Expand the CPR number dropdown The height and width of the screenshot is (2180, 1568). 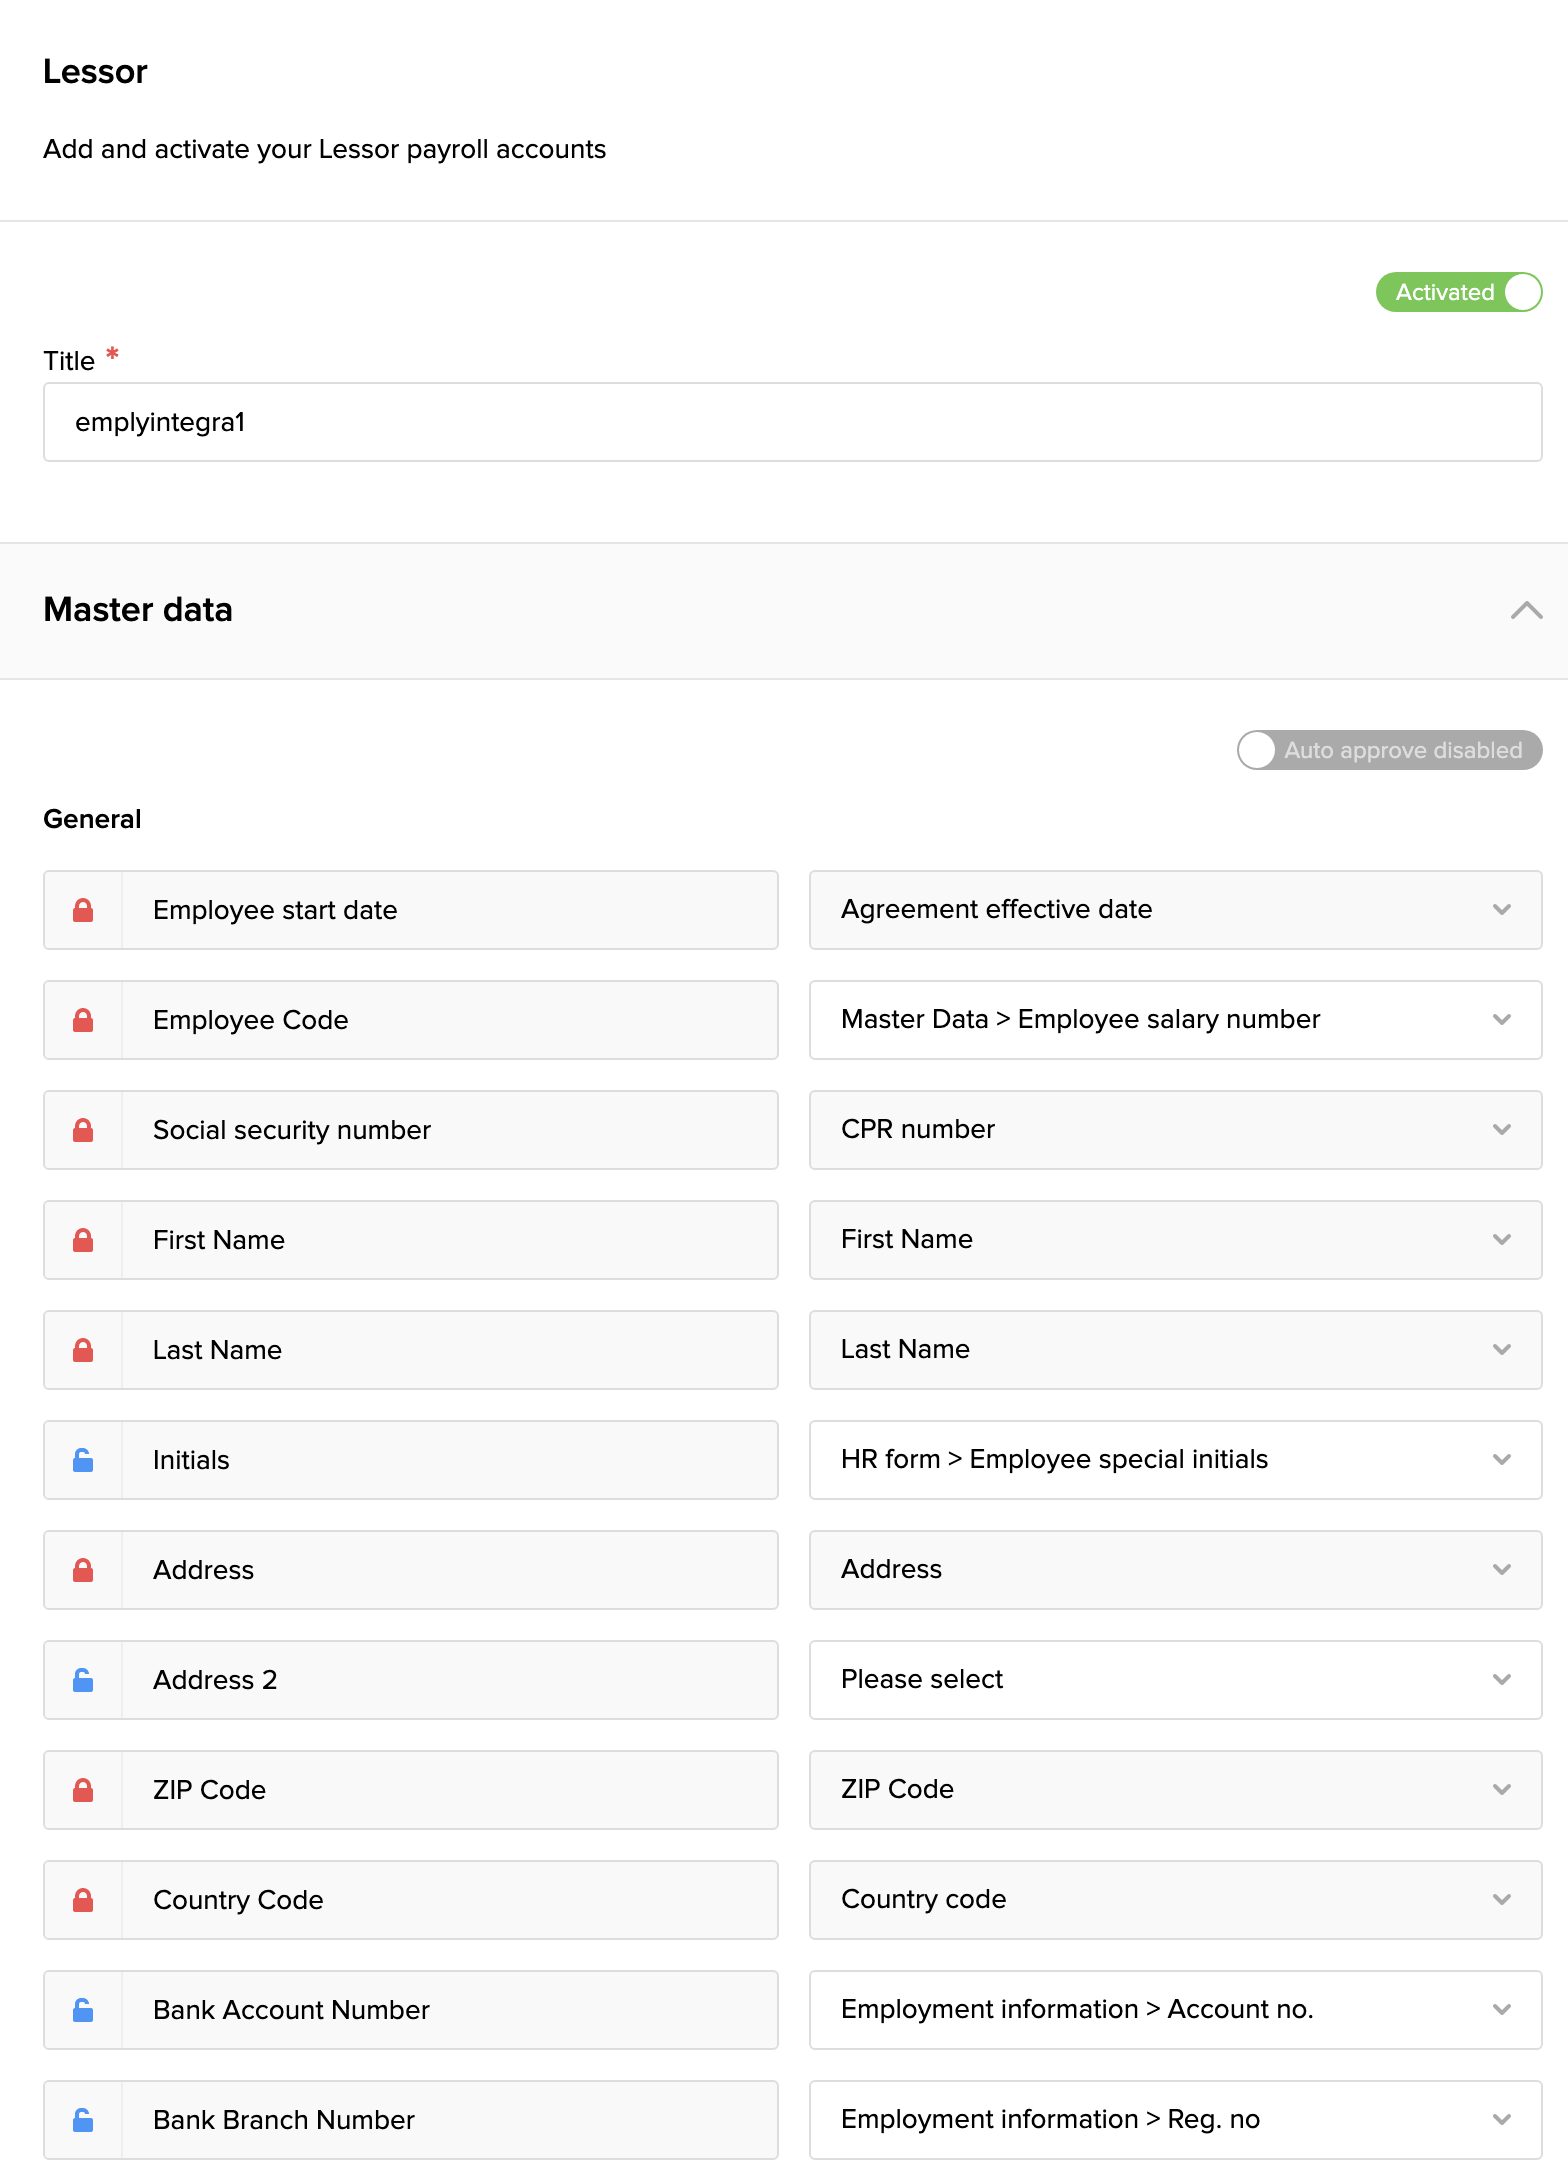tap(1175, 1130)
